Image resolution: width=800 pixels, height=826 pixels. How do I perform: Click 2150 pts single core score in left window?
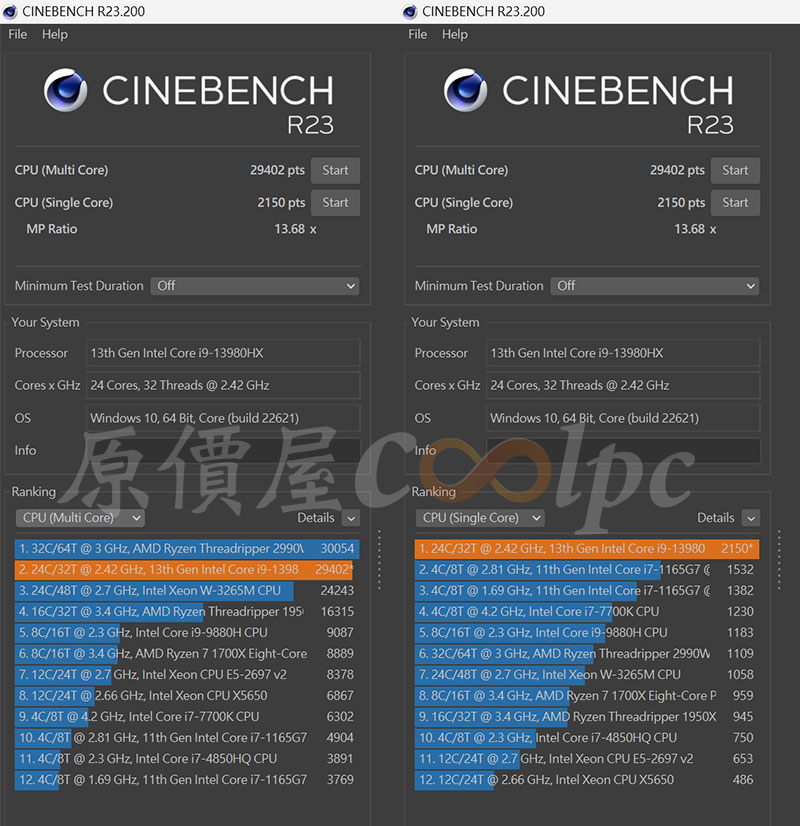(281, 203)
